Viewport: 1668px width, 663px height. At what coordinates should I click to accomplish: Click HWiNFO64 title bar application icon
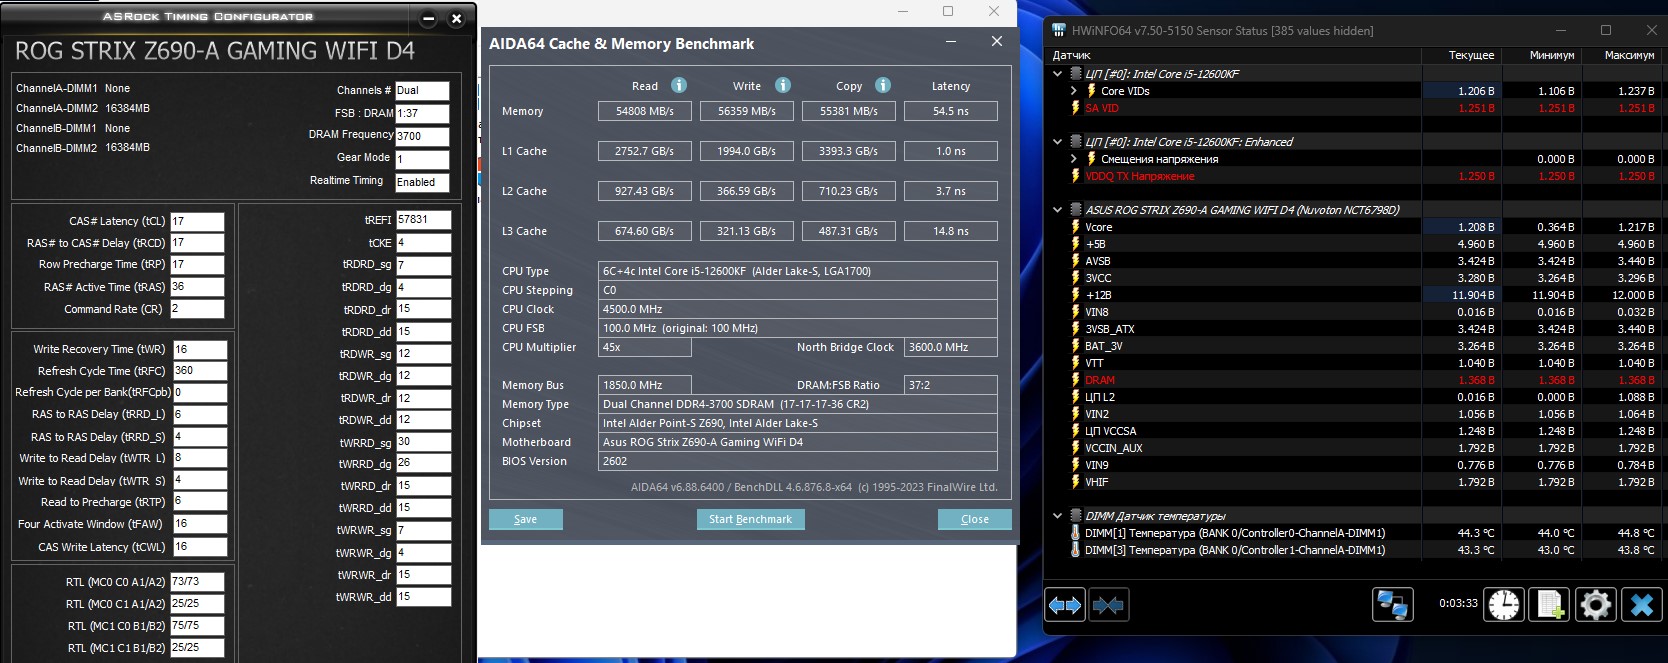(x=1059, y=31)
